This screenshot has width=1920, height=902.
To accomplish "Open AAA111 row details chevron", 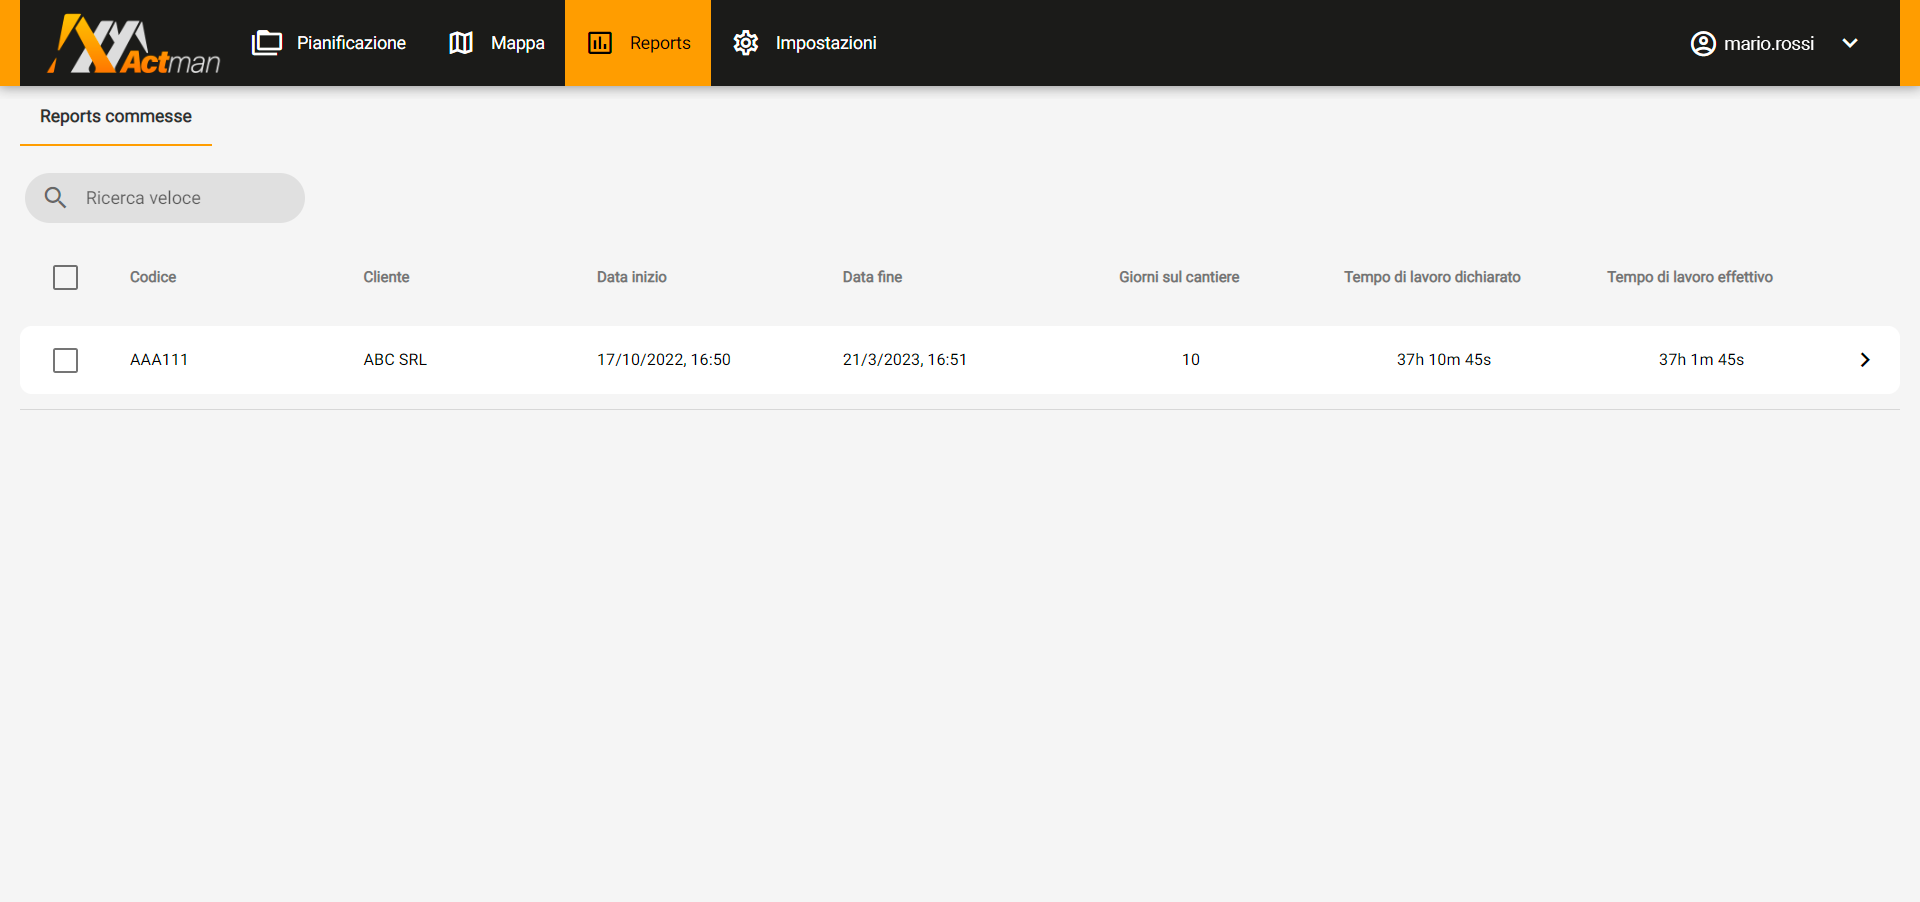I will tap(1865, 360).
